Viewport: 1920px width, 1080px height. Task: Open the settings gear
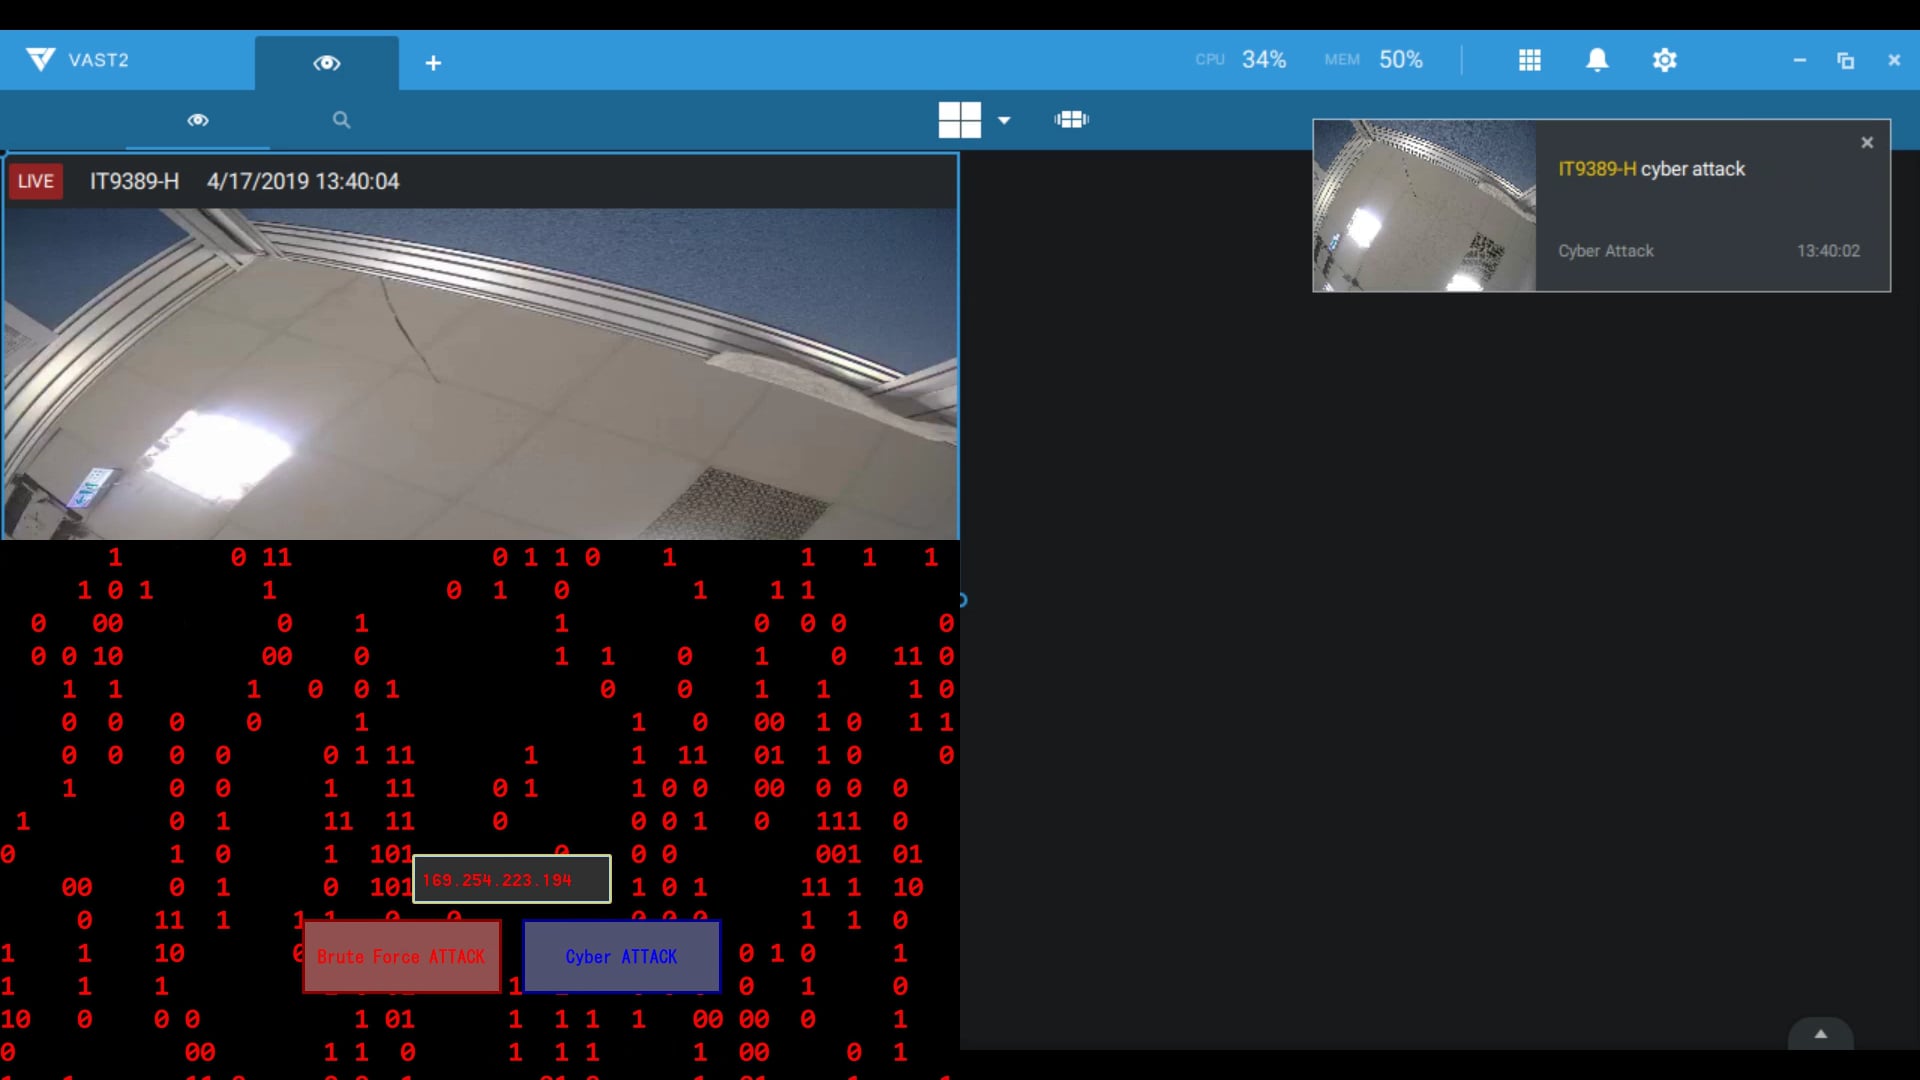tap(1664, 60)
